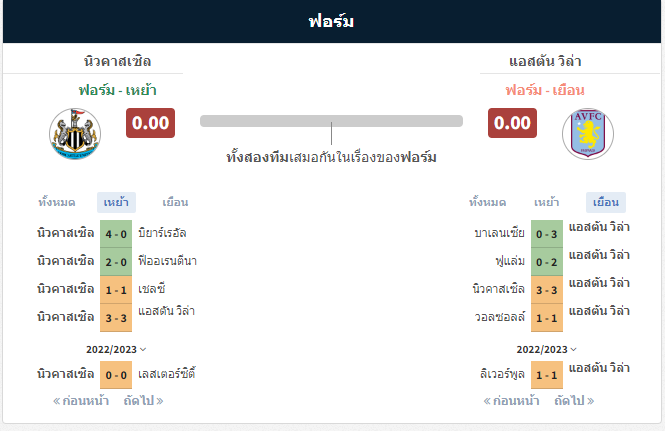Click Newcastle's red 0.00 form score badge
Image resolution: width=665 pixels, height=431 pixels.
[150, 123]
